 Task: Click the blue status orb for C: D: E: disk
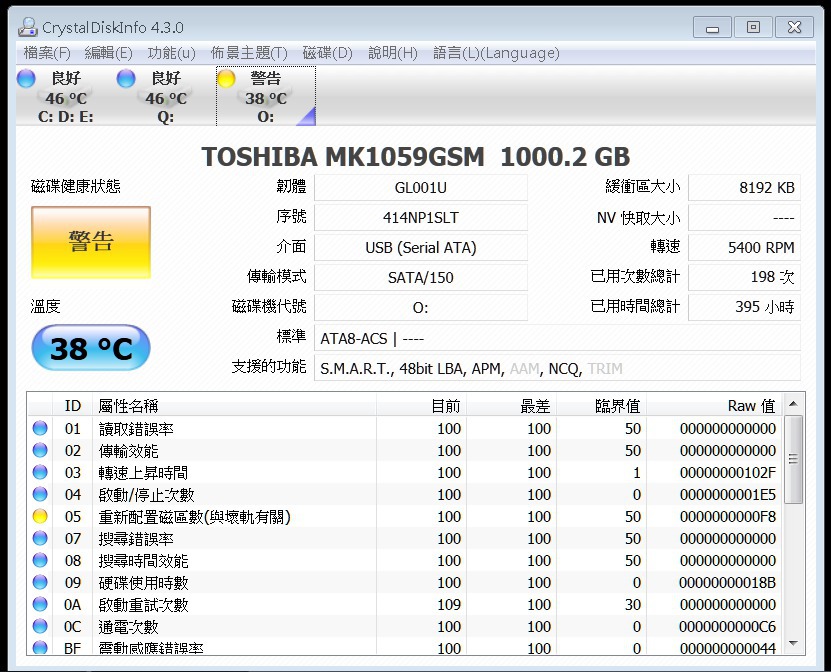coord(26,78)
